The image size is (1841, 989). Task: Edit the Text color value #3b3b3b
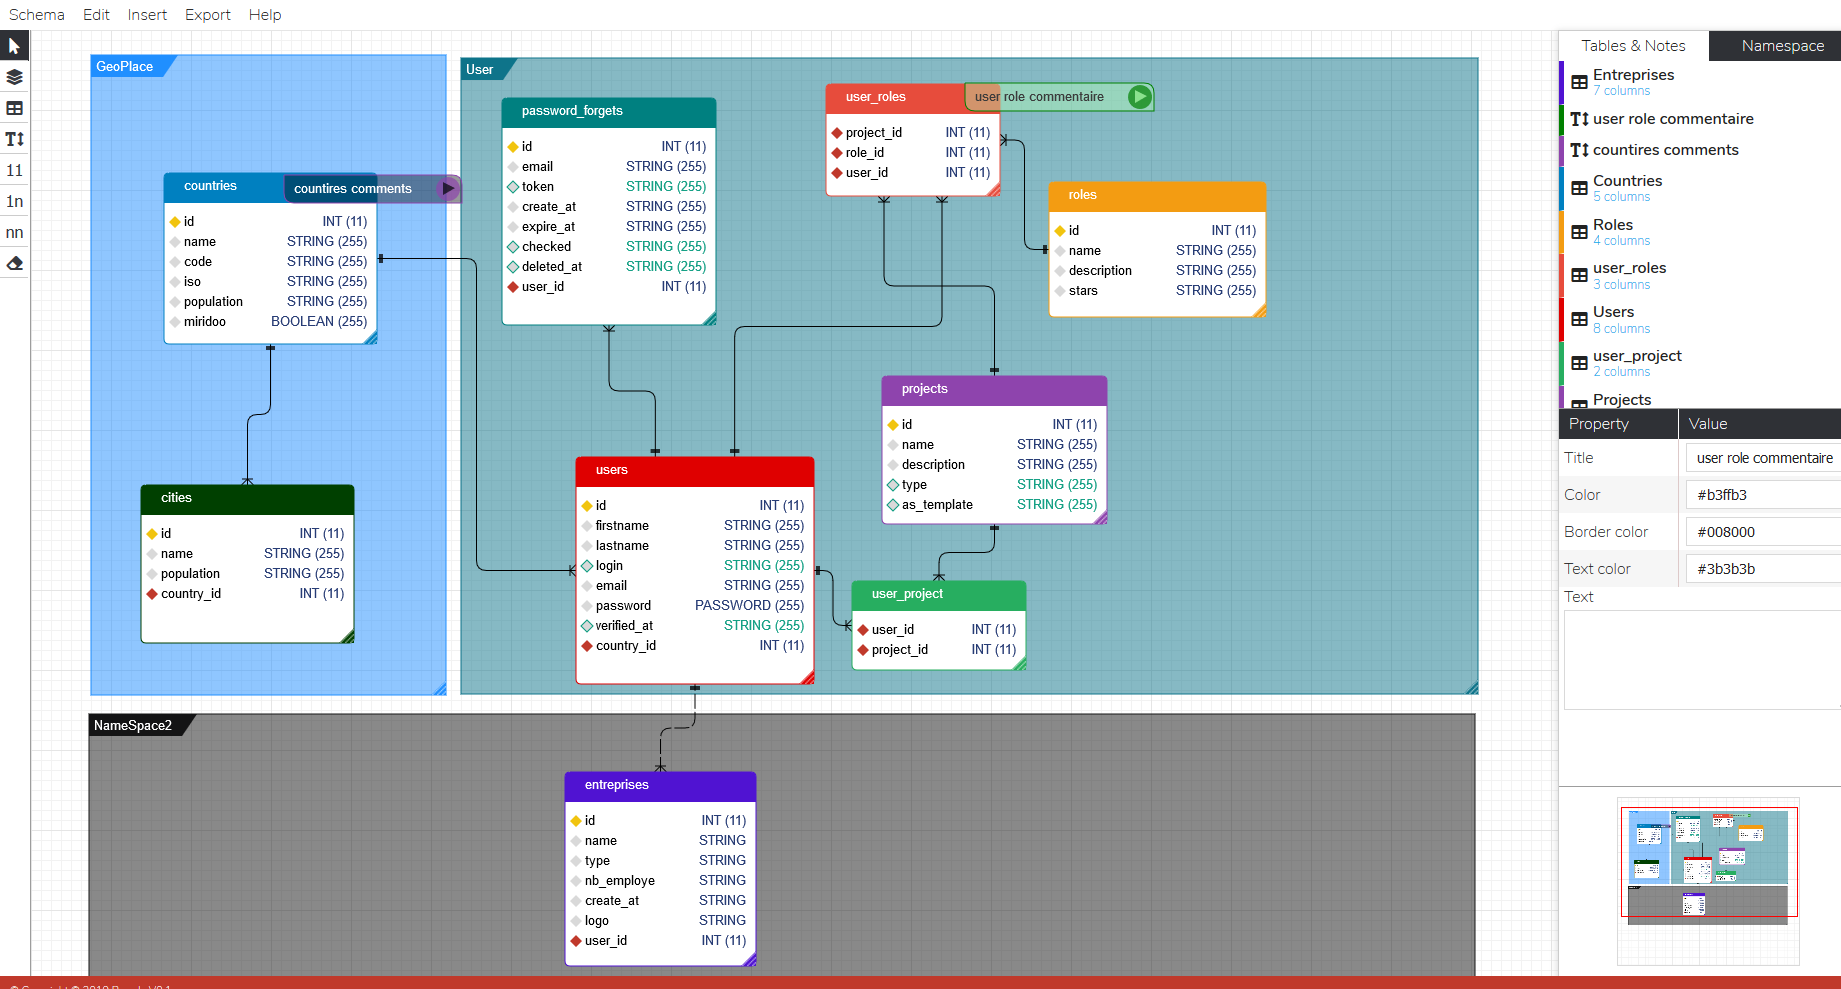(x=1763, y=569)
